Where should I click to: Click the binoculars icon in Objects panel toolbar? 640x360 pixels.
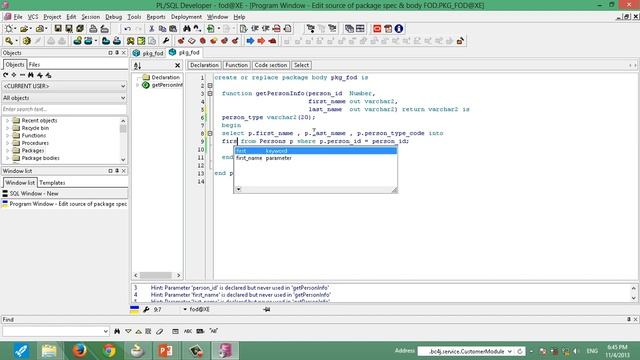point(31,75)
